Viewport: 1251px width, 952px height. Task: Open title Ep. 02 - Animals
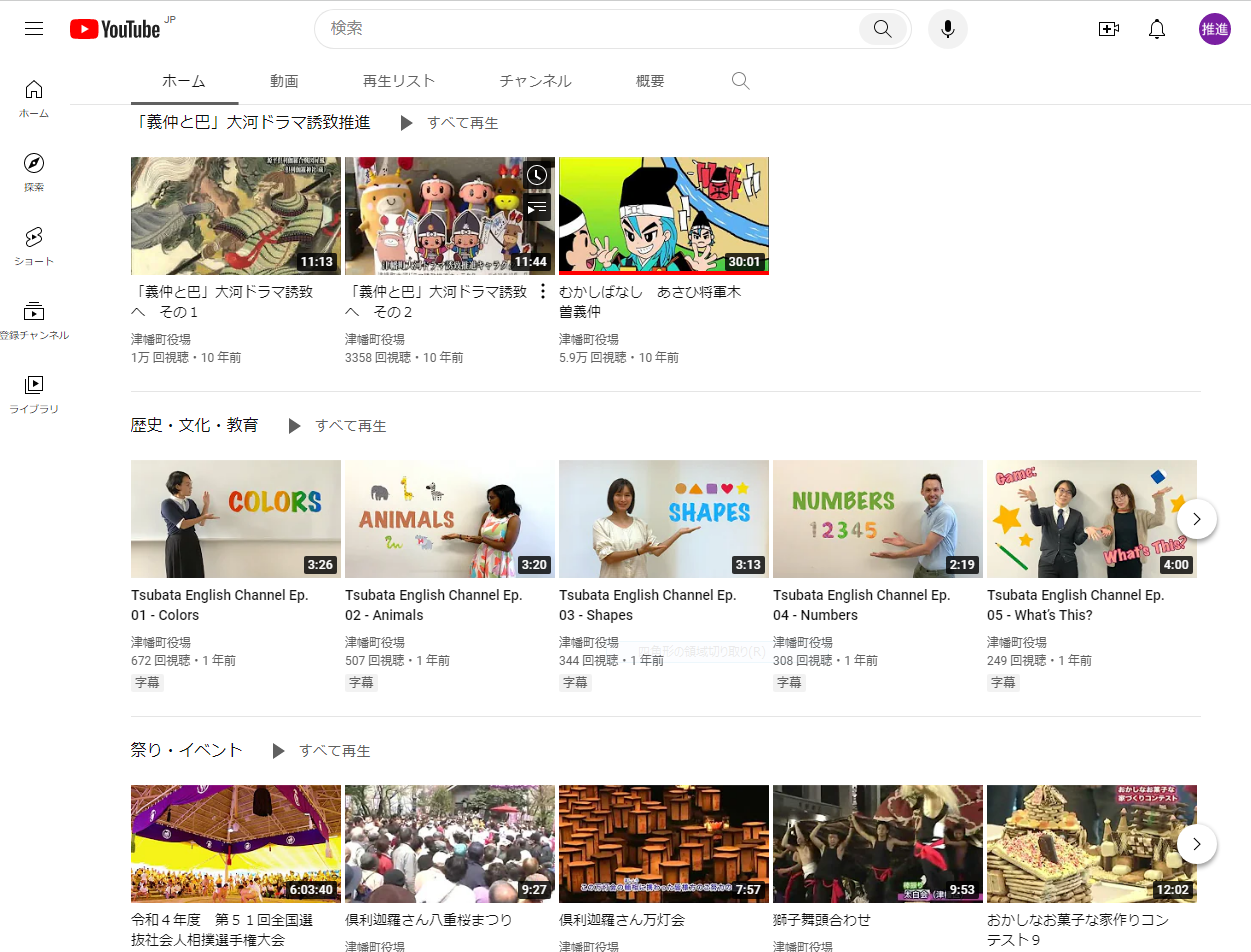point(434,605)
